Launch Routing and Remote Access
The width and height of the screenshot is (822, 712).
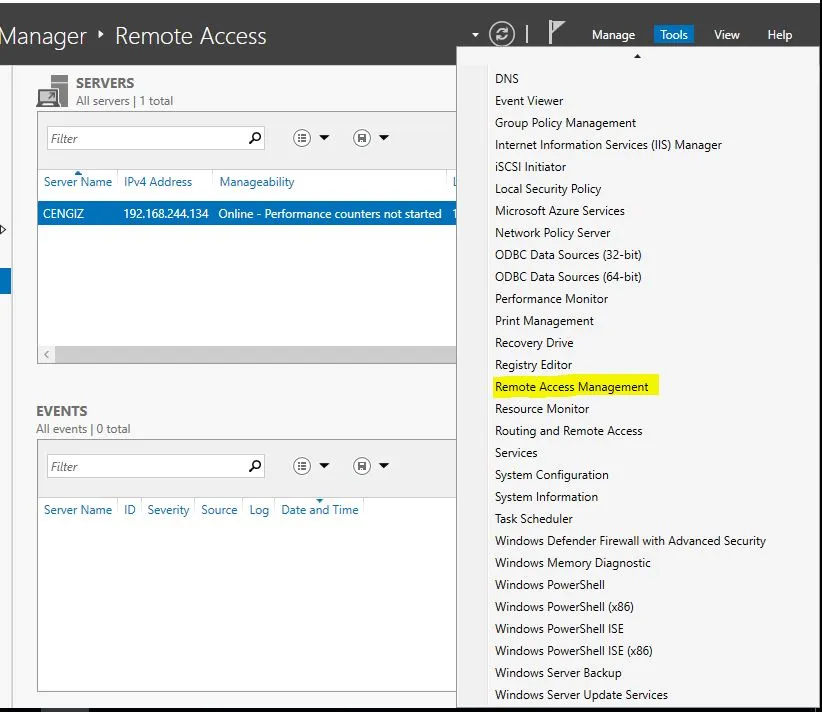pyautogui.click(x=568, y=431)
